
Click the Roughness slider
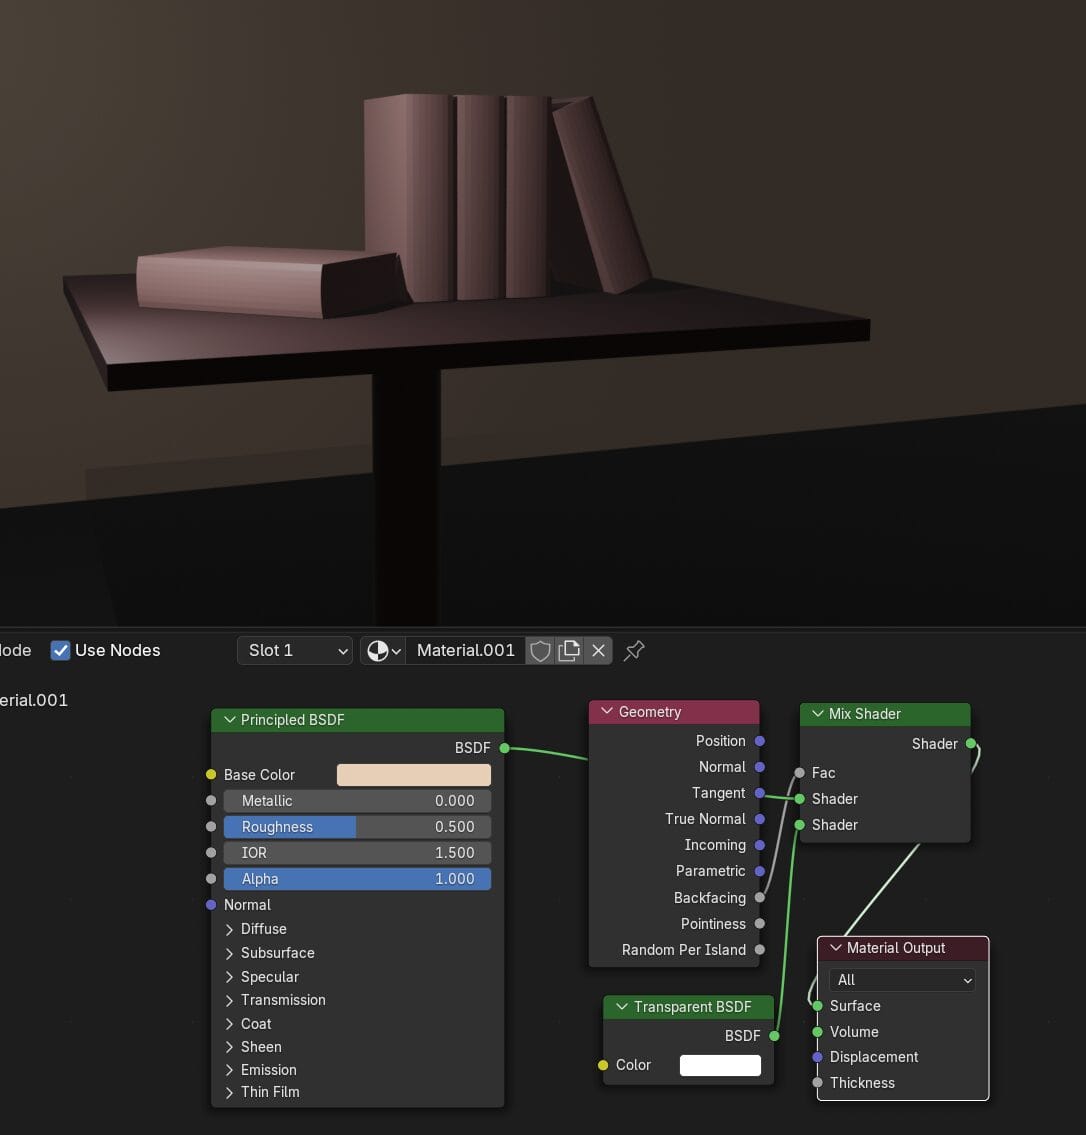tap(357, 827)
